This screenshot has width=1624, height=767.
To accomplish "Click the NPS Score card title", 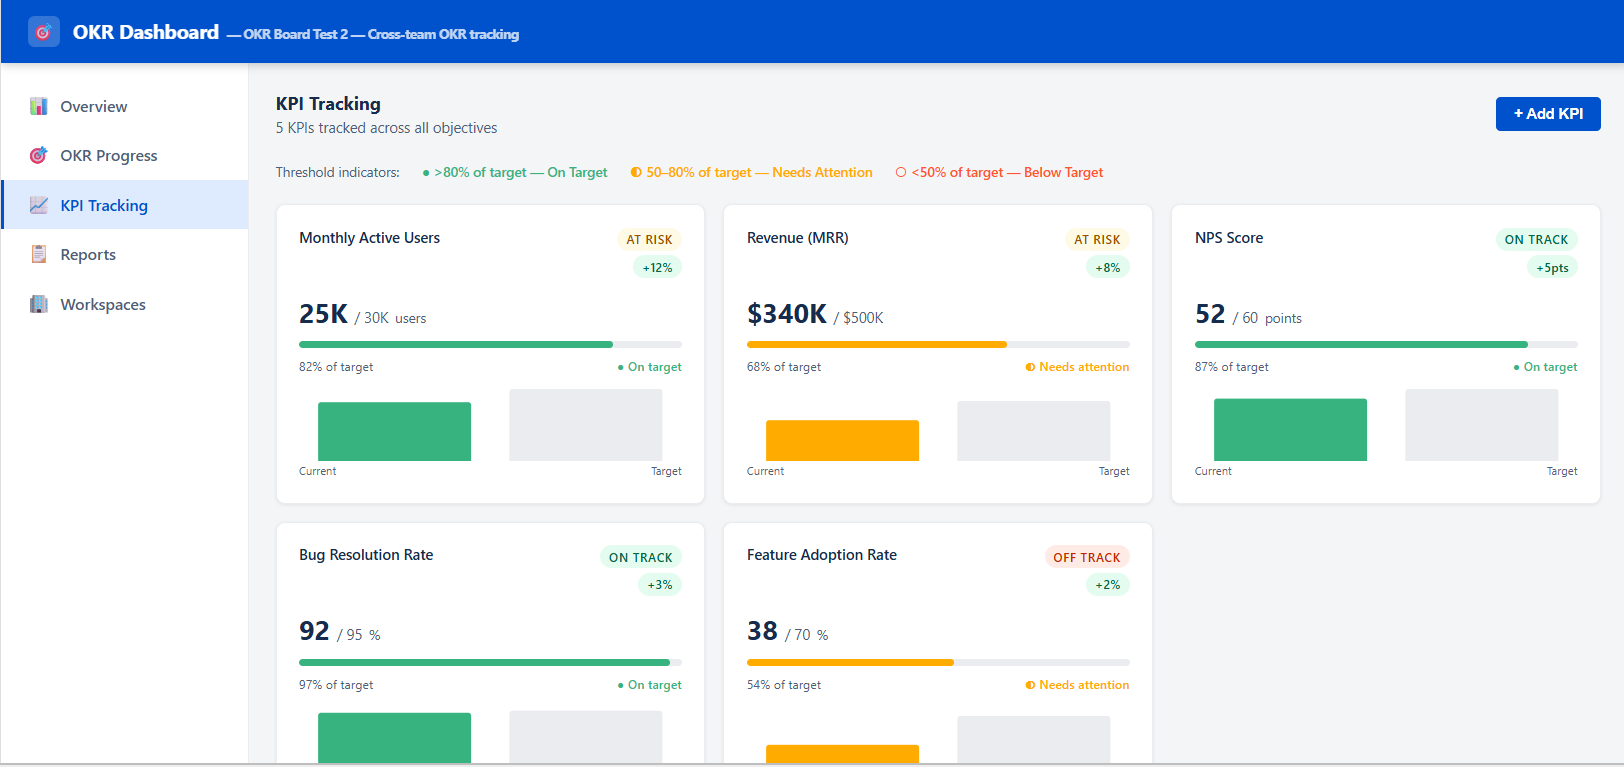I will [1229, 238].
